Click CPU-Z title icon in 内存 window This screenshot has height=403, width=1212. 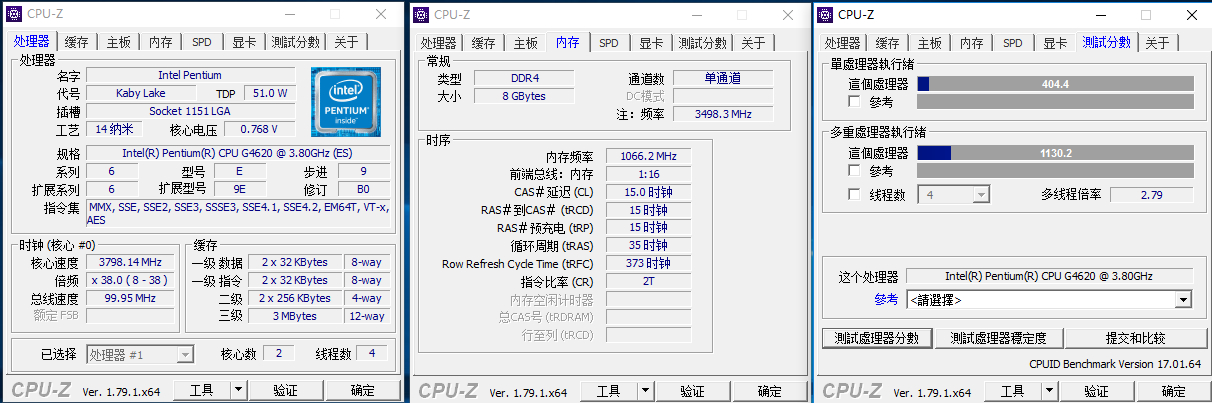click(x=420, y=14)
